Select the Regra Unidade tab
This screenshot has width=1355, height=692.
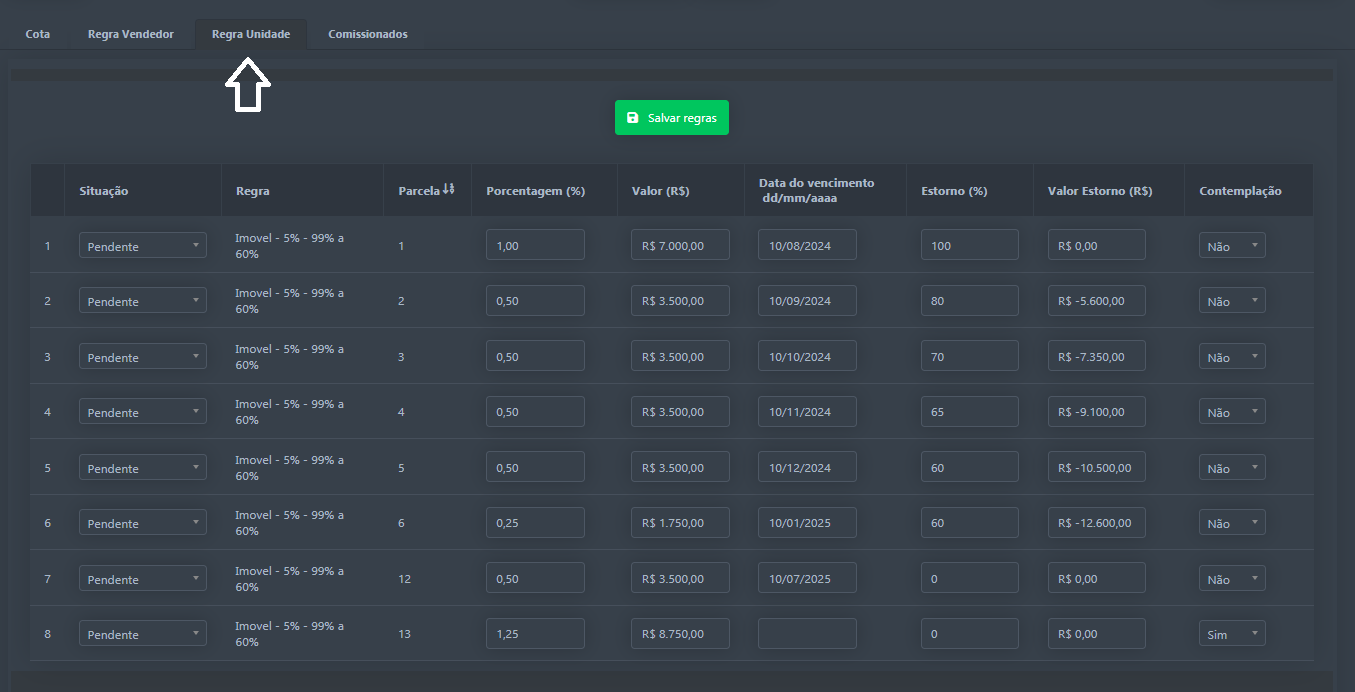pyautogui.click(x=251, y=34)
